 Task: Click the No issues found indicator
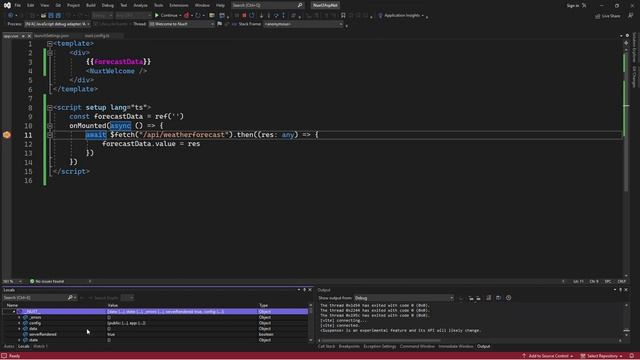pos(47,281)
